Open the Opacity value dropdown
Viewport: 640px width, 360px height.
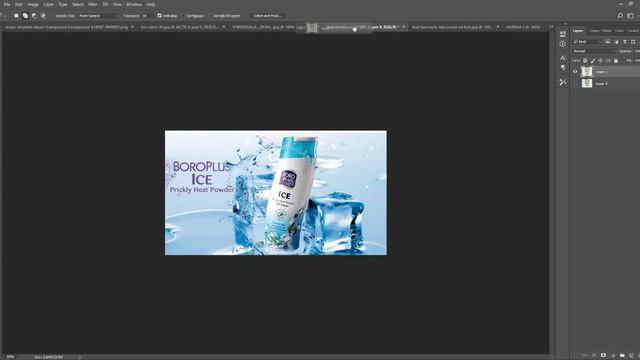click(637, 51)
